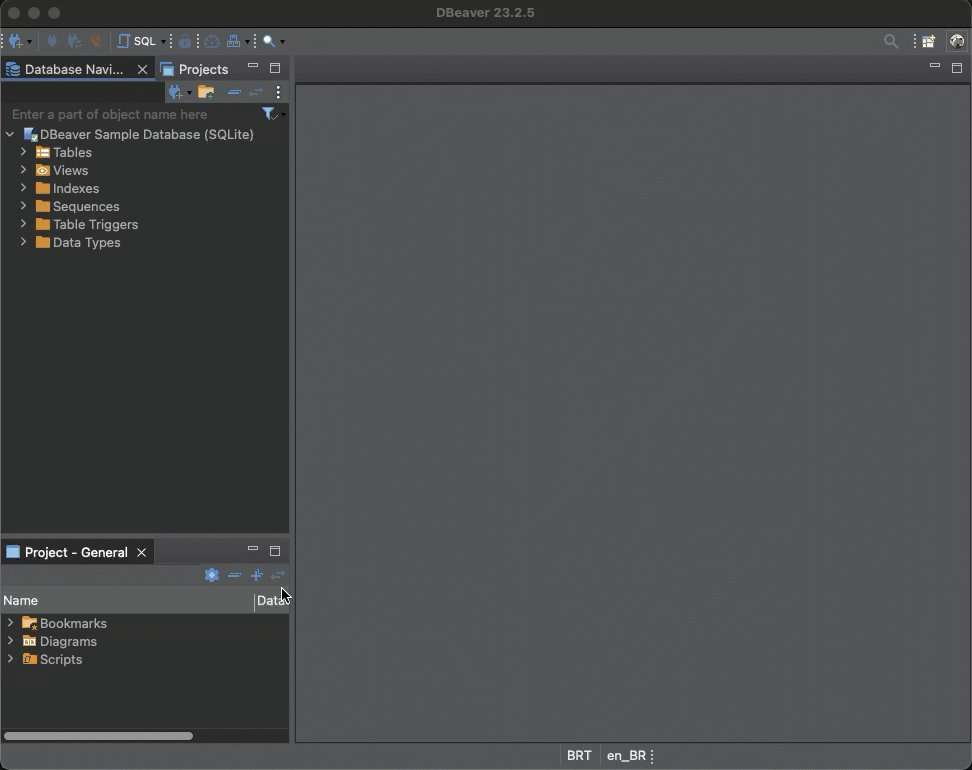
Task: Collapse DBeaver Sample Database node
Action: tap(10, 135)
